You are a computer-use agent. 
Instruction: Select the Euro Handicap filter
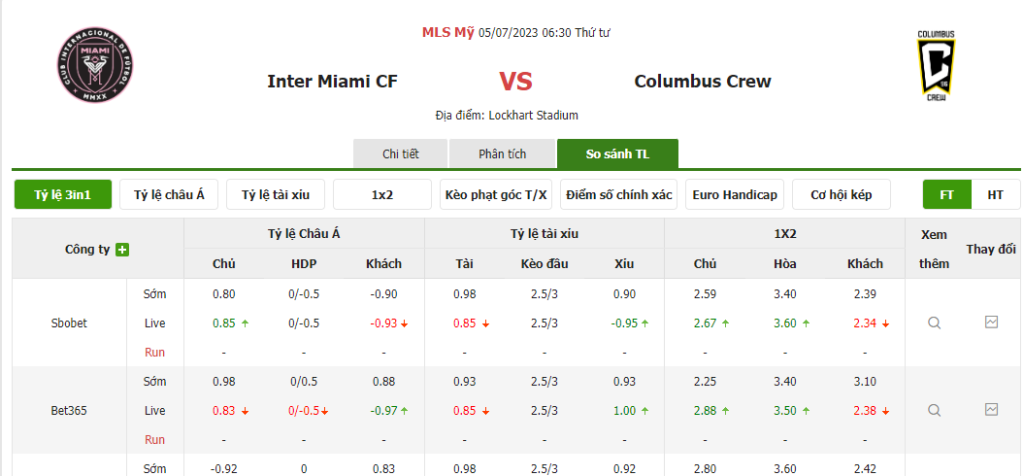point(735,195)
